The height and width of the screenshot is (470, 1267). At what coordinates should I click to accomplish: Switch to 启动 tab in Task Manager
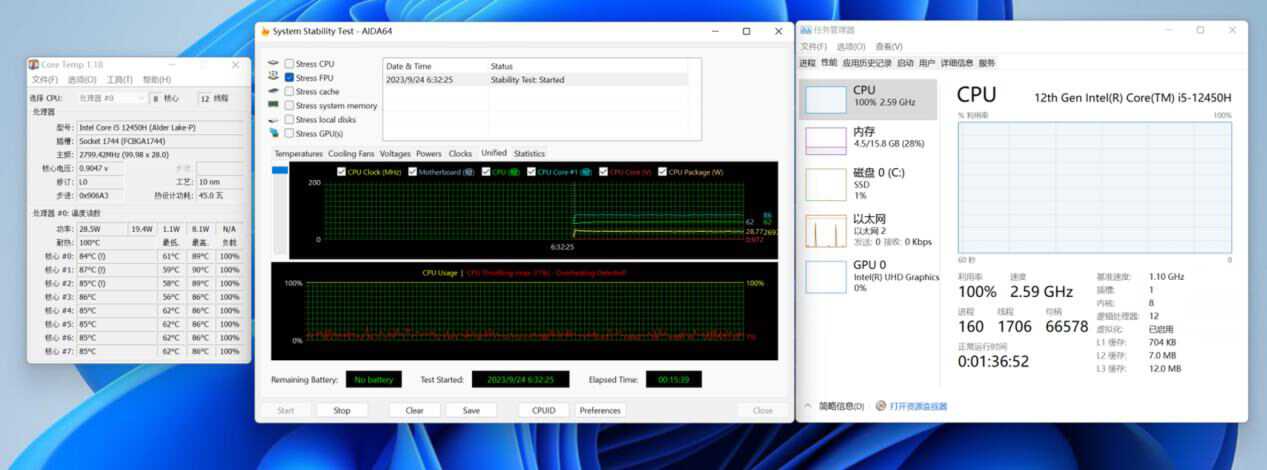(905, 62)
